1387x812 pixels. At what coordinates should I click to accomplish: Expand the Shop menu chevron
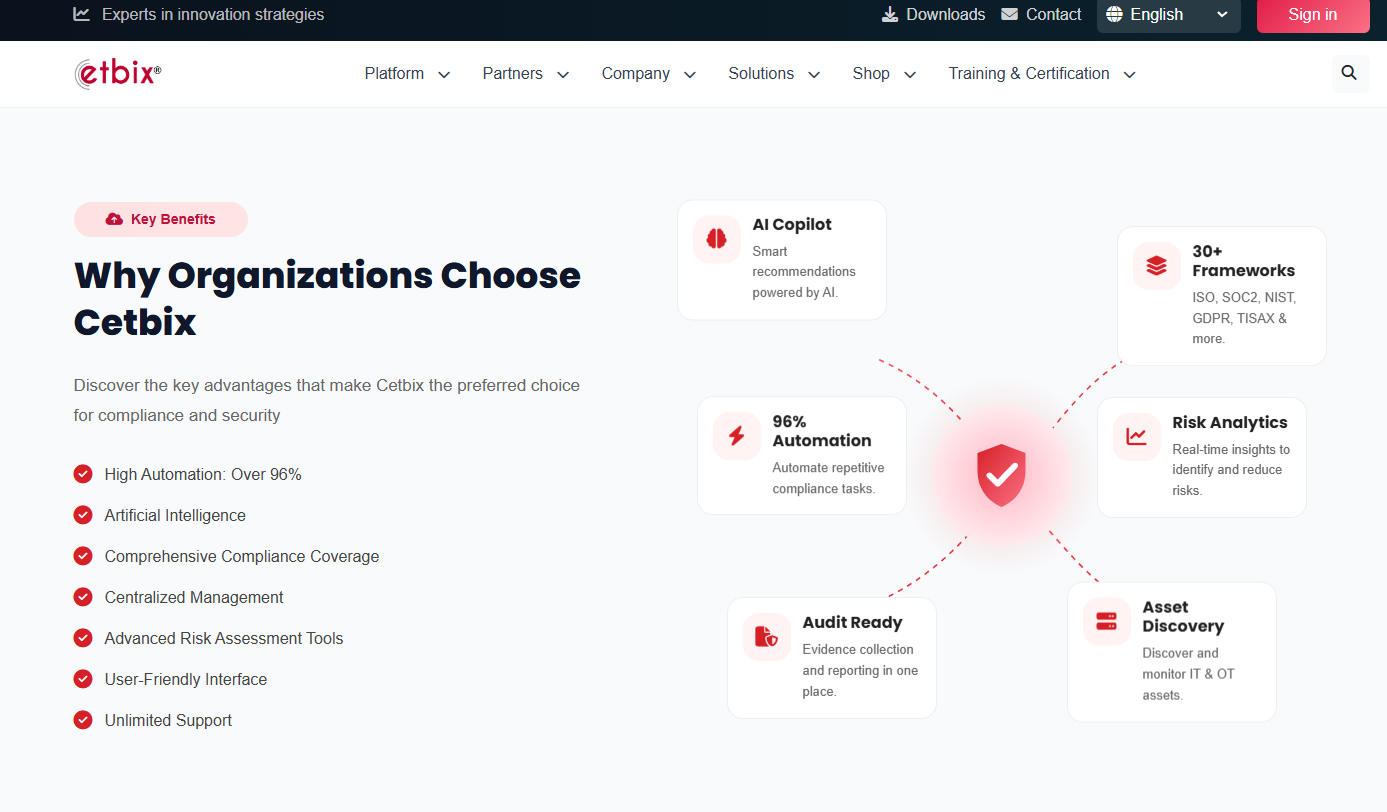click(x=910, y=74)
